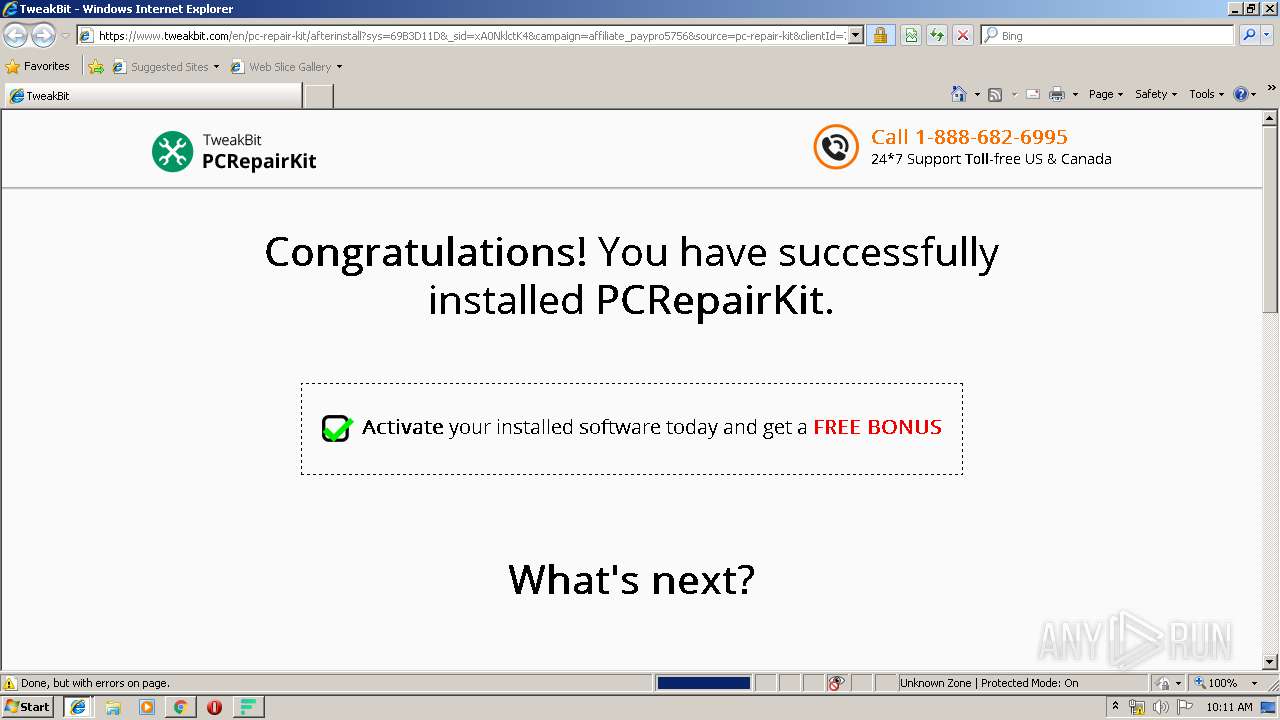Open Suggested Sites link in favorites bar

(x=165, y=67)
